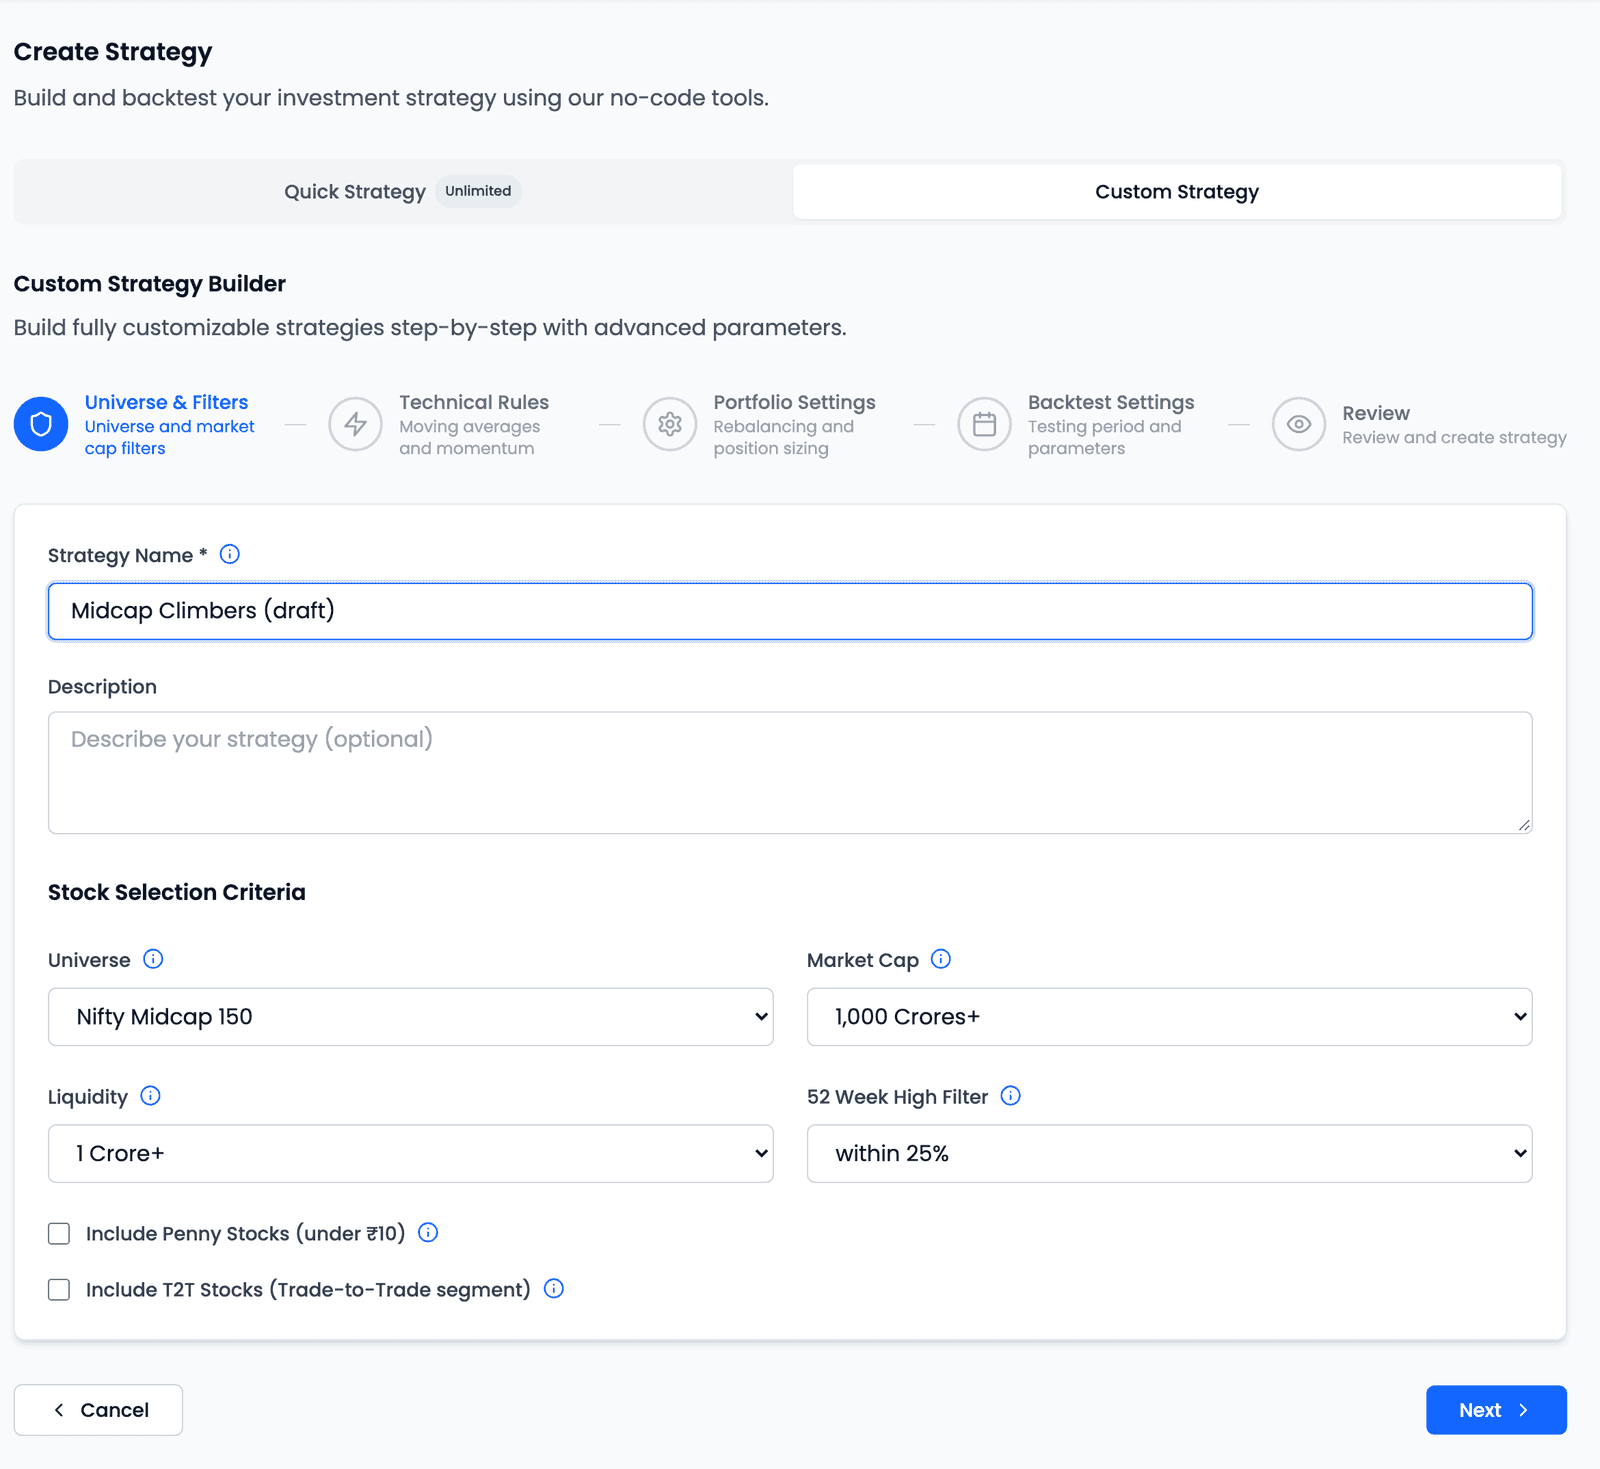The height and width of the screenshot is (1469, 1600).
Task: Go to Review step label
Action: [1376, 413]
